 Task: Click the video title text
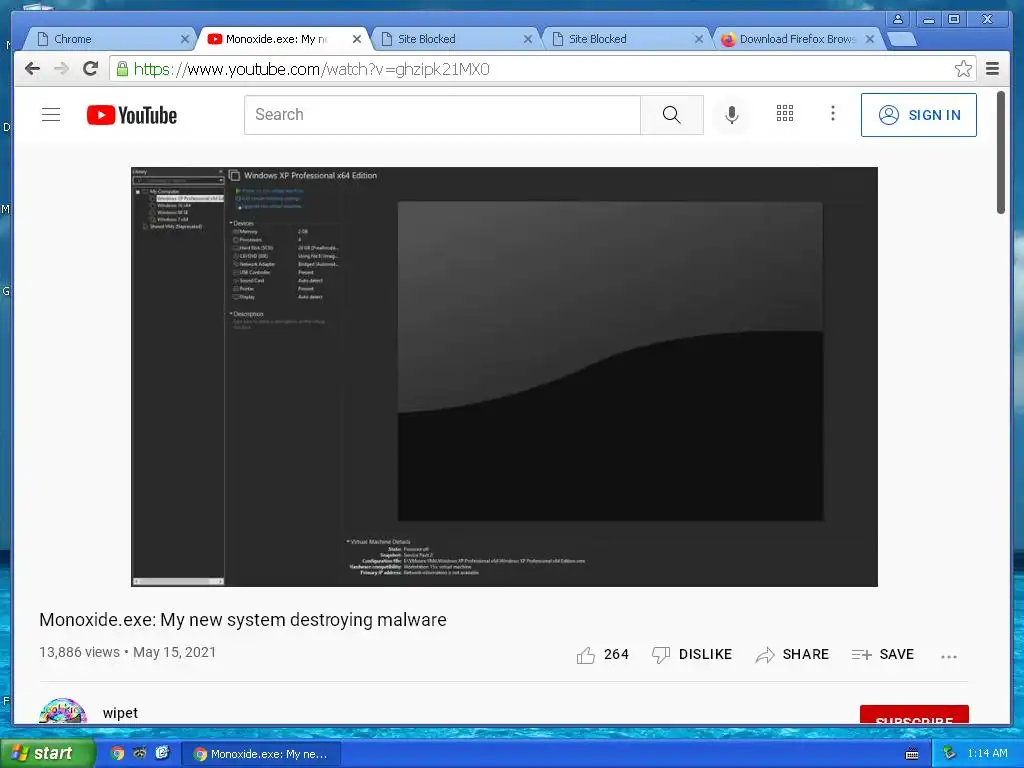tap(243, 619)
